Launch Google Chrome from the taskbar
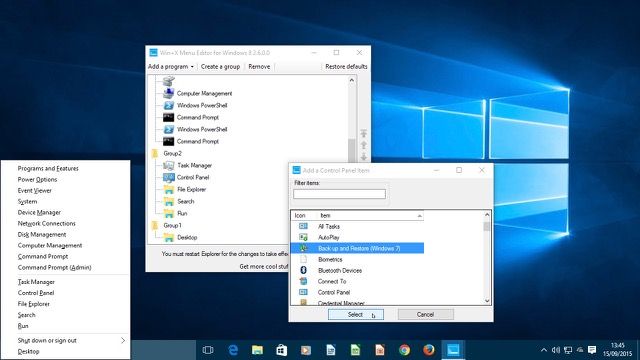640x360 pixels. pos(404,350)
